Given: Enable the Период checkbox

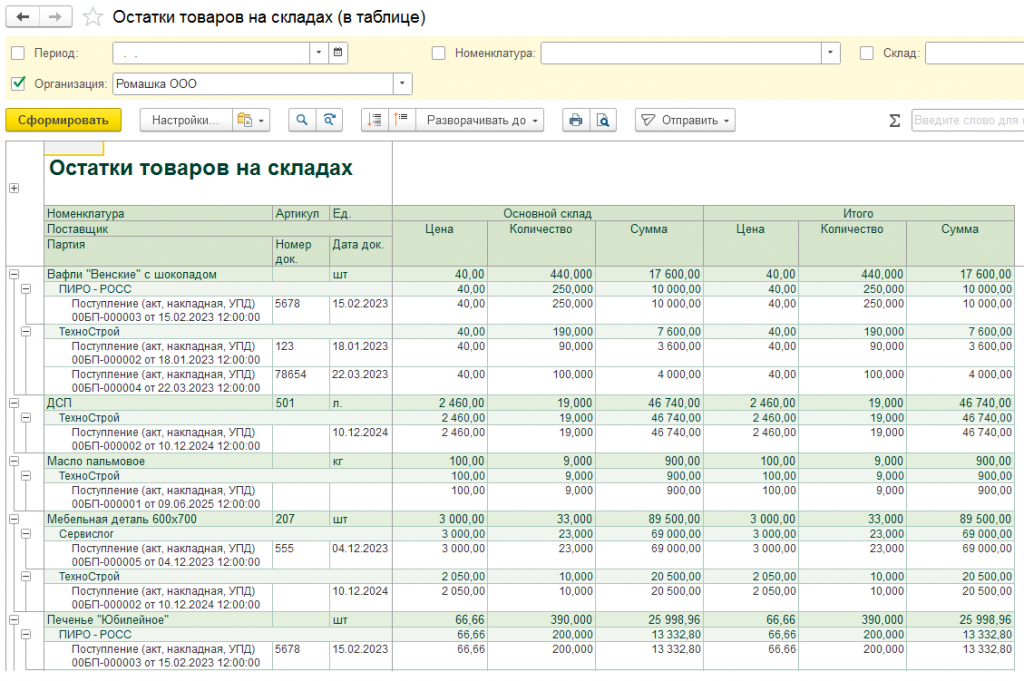Looking at the screenshot, I should [x=18, y=53].
